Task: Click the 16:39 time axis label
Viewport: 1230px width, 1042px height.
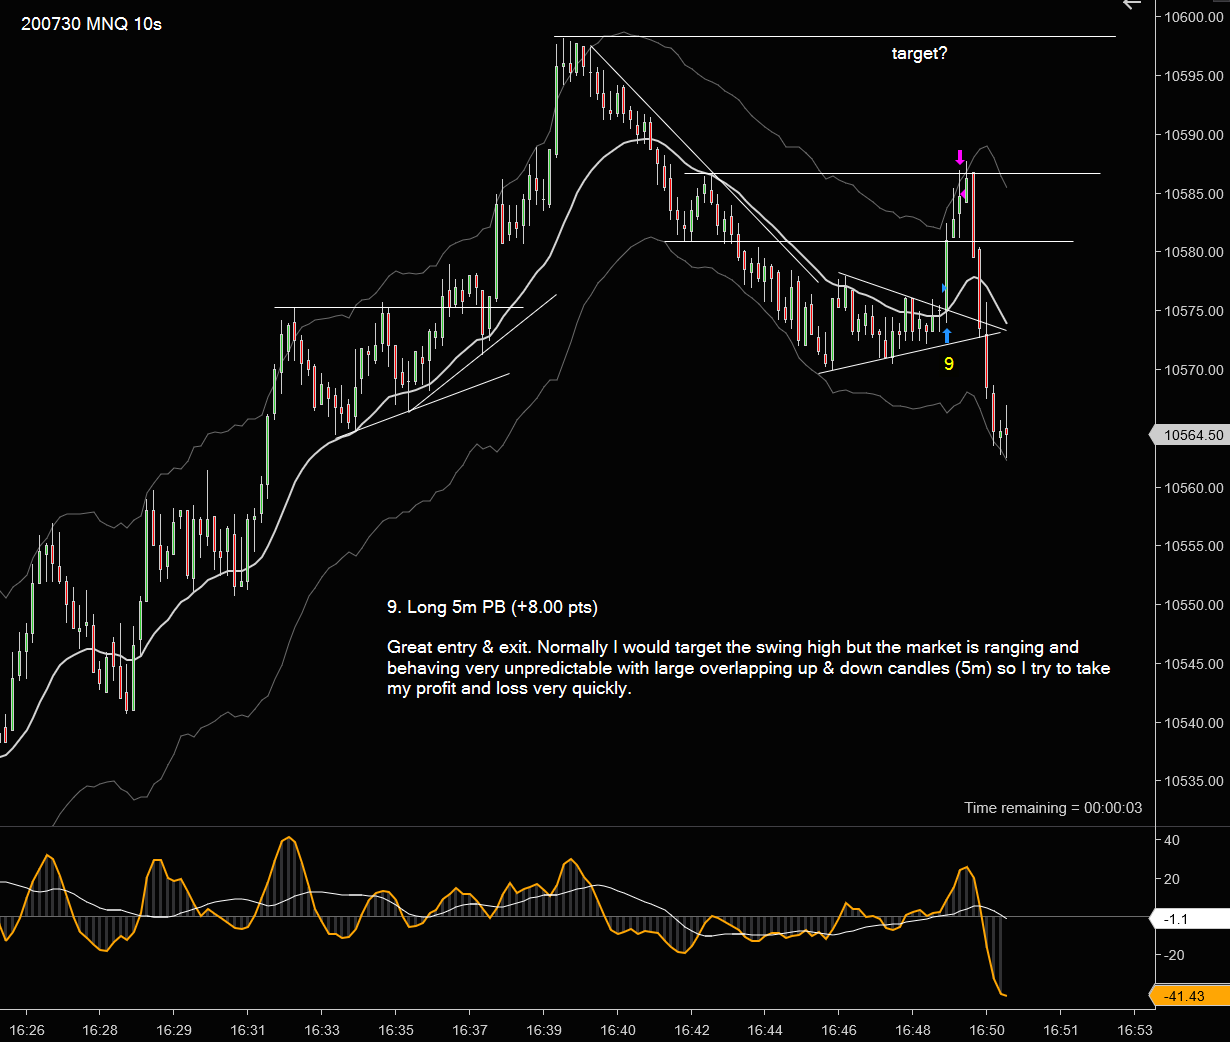Action: click(x=544, y=1030)
